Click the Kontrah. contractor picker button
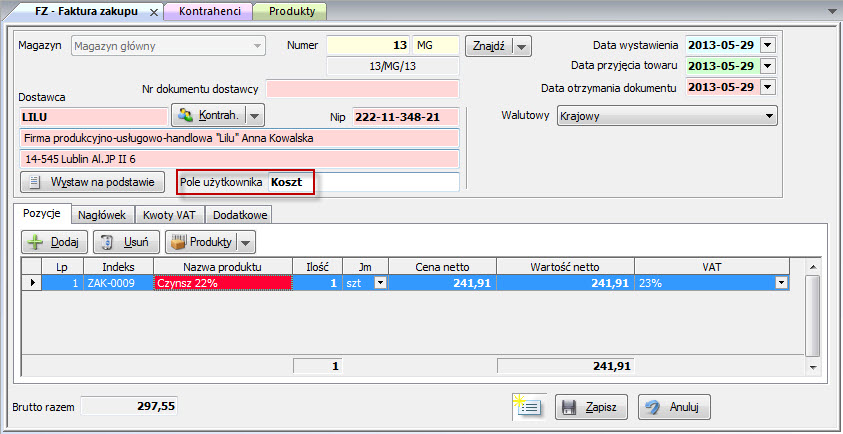Screen dimensions: 843x434 click(208, 116)
